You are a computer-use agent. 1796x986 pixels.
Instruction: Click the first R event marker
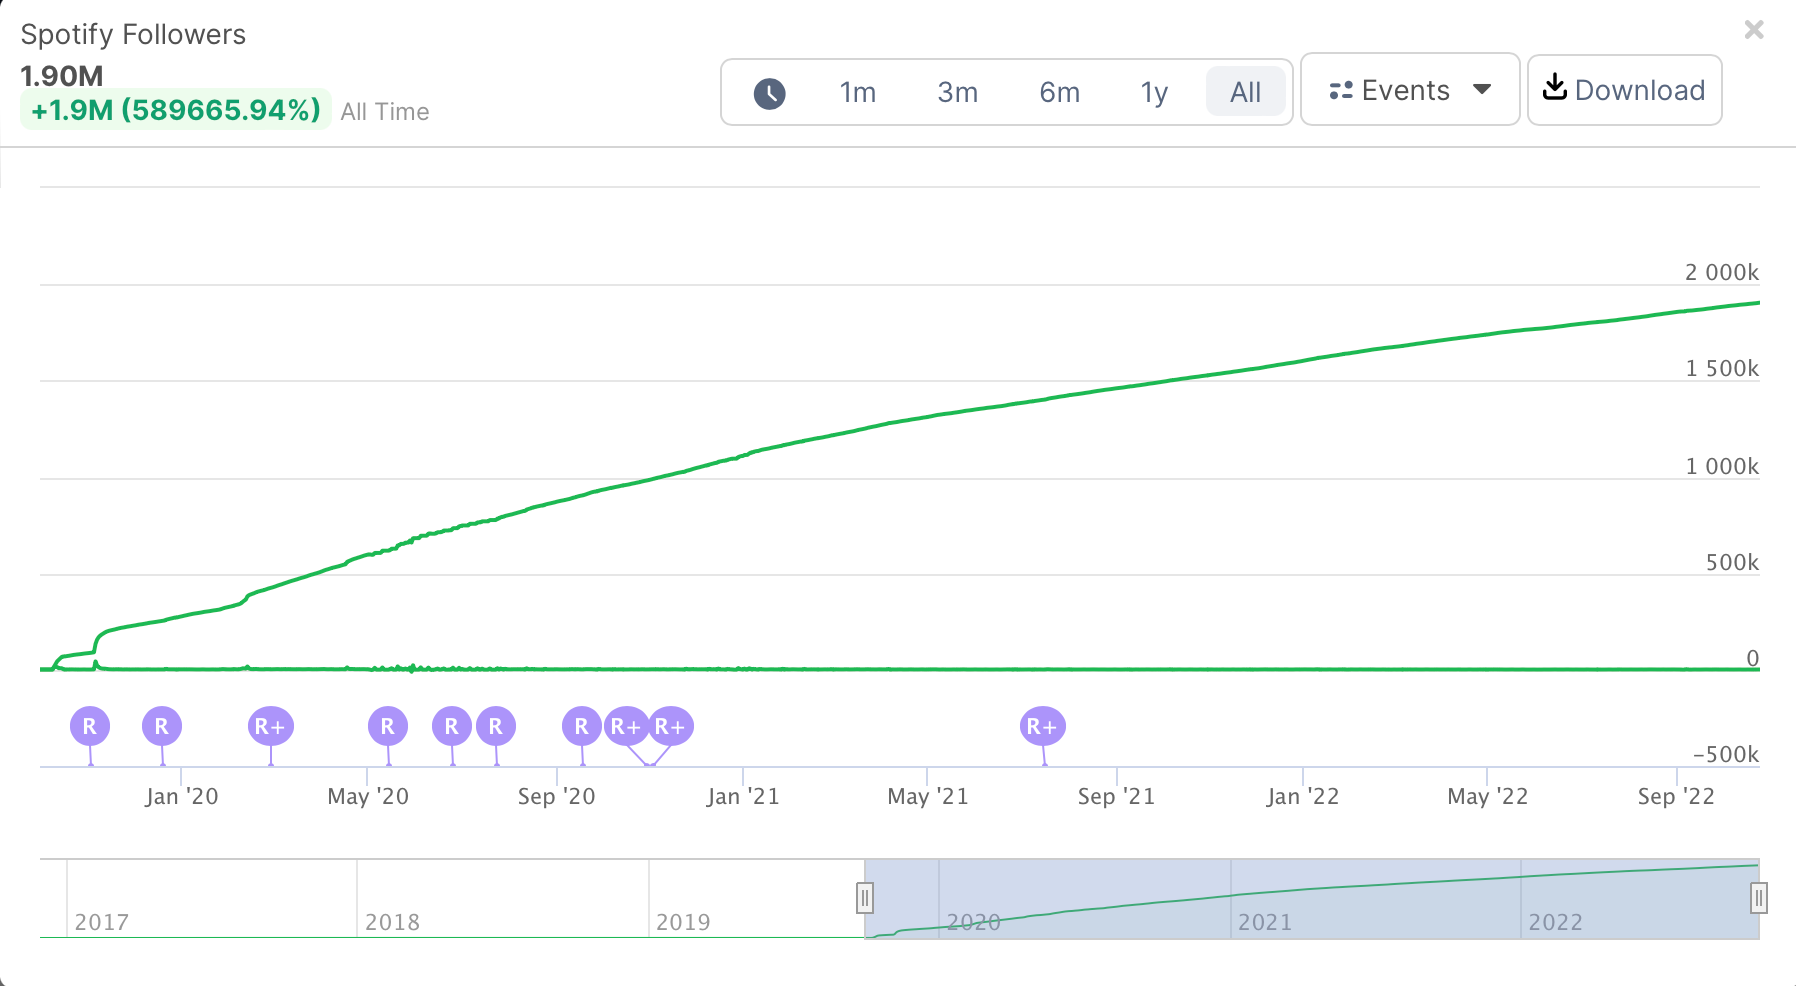90,727
